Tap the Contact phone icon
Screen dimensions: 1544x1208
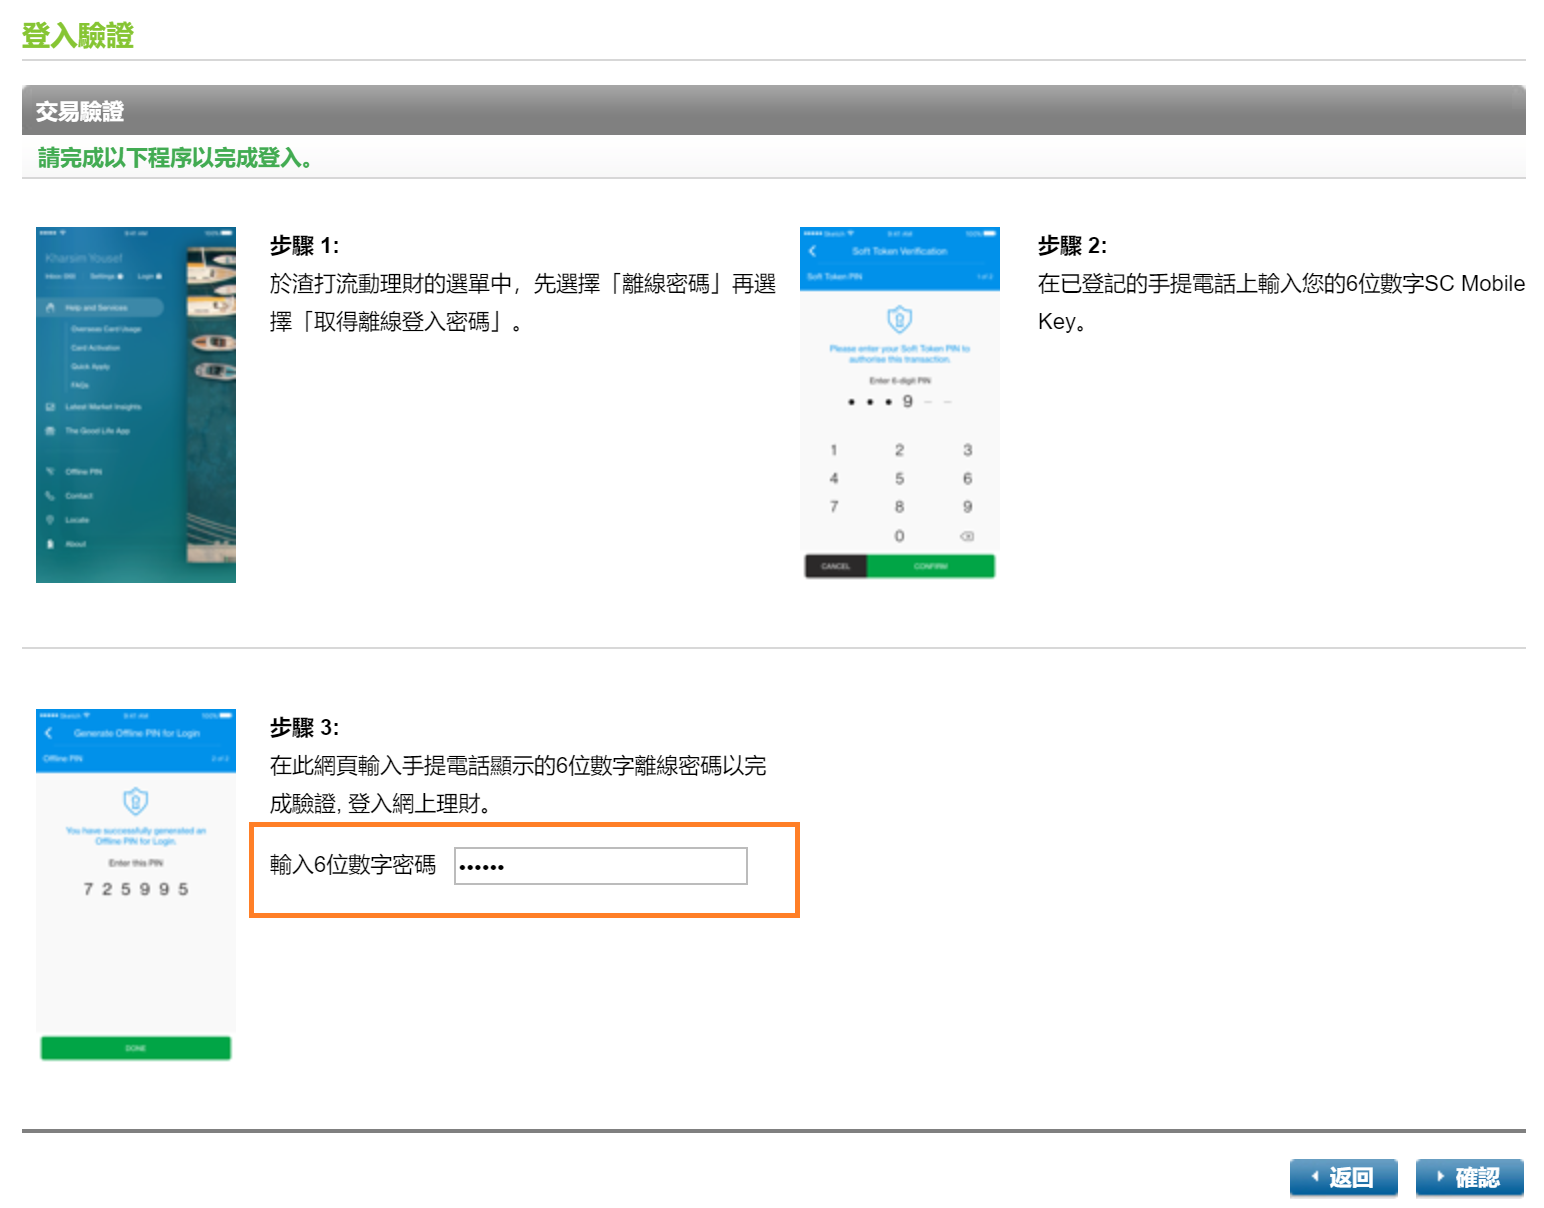pos(49,496)
